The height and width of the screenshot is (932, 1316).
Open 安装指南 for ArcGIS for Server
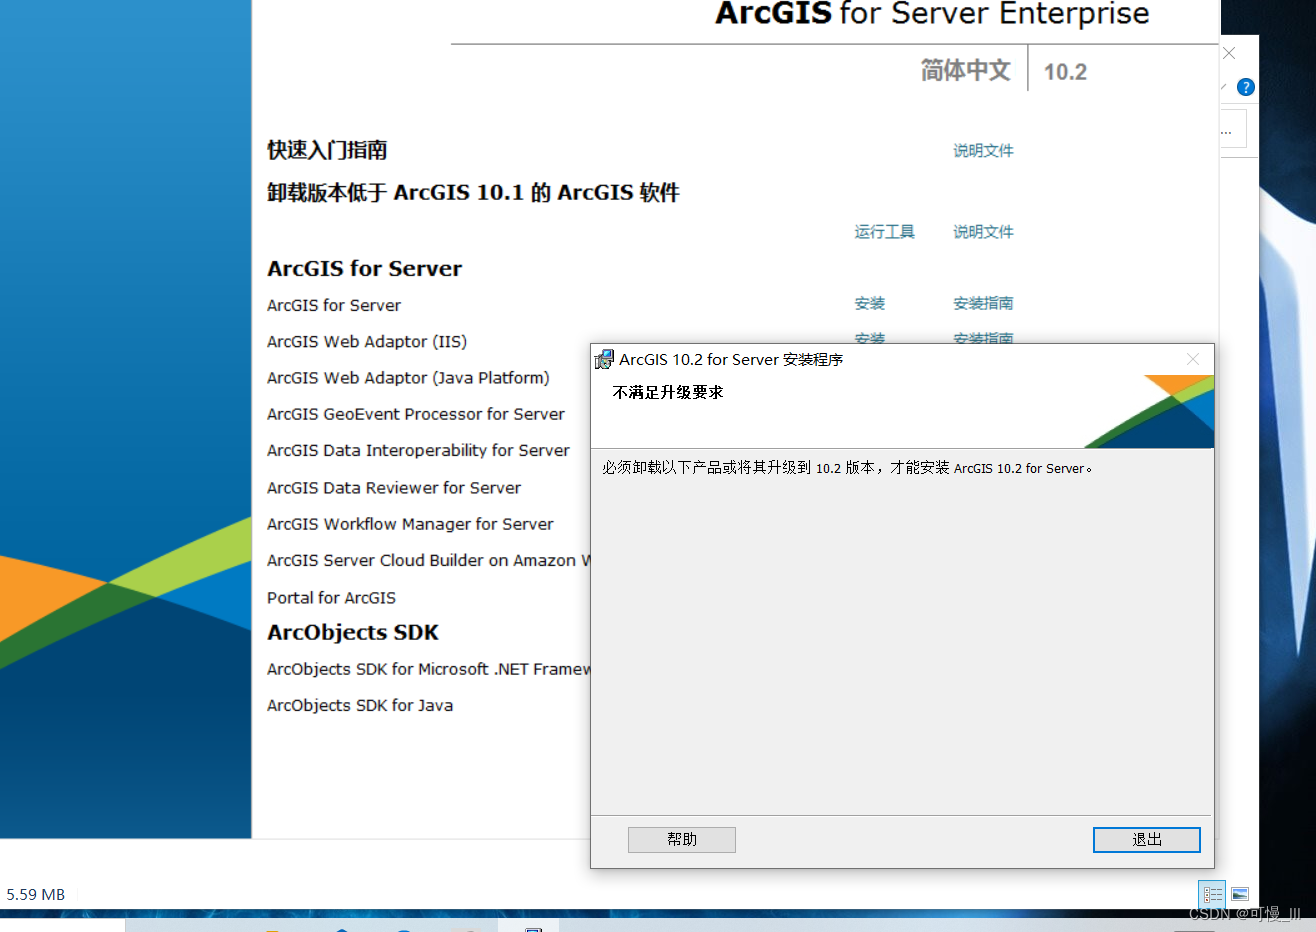(983, 304)
